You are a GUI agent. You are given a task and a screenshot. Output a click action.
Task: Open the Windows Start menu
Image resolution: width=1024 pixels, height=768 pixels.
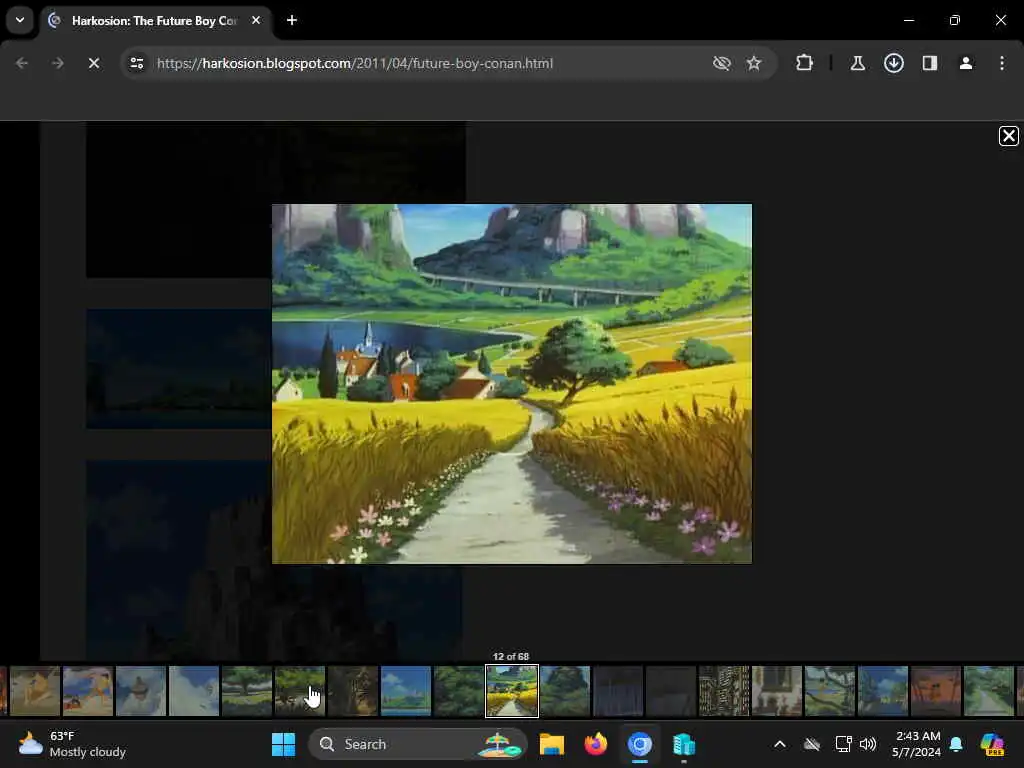pos(283,744)
